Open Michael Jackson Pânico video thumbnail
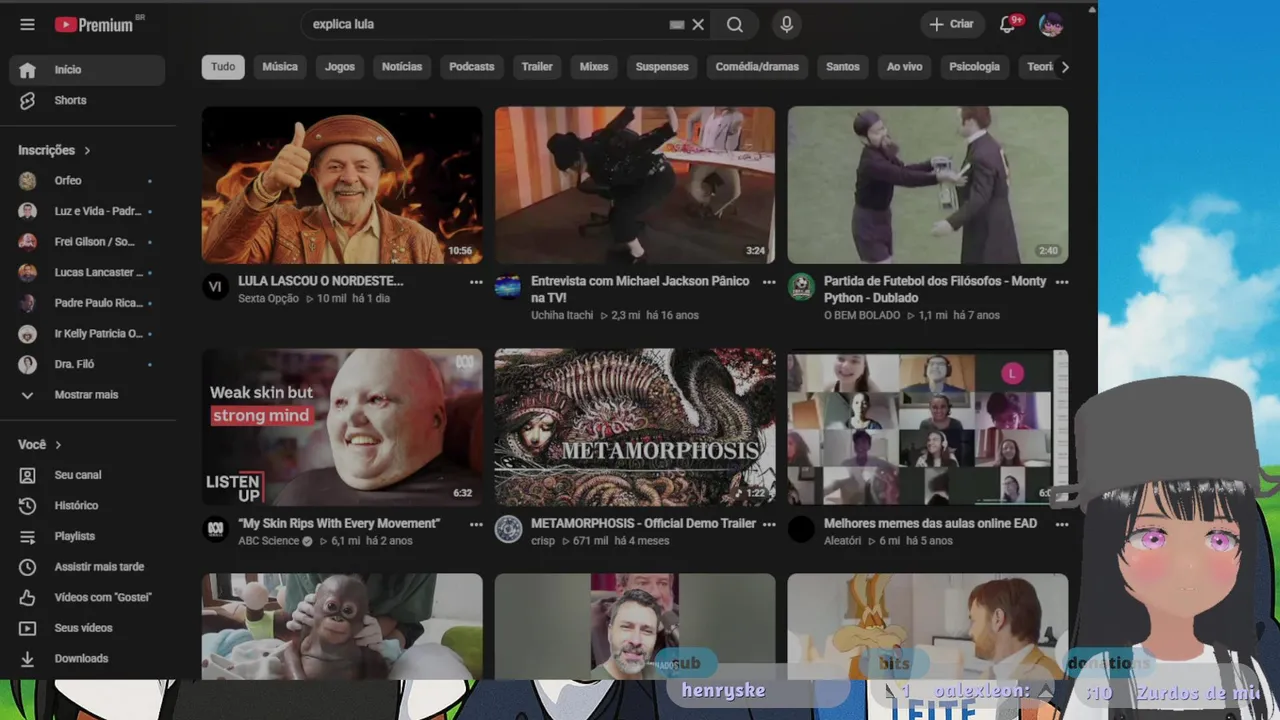This screenshot has width=1280, height=720. pos(635,185)
